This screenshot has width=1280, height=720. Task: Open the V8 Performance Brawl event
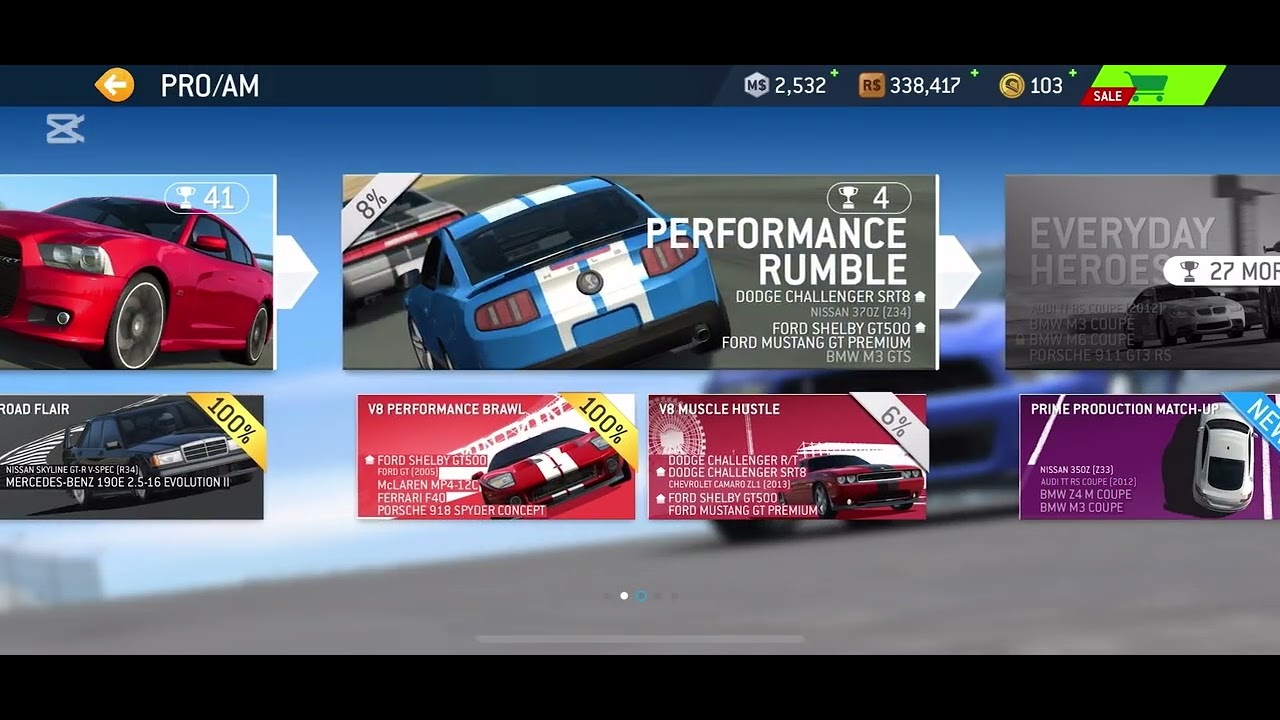point(496,457)
